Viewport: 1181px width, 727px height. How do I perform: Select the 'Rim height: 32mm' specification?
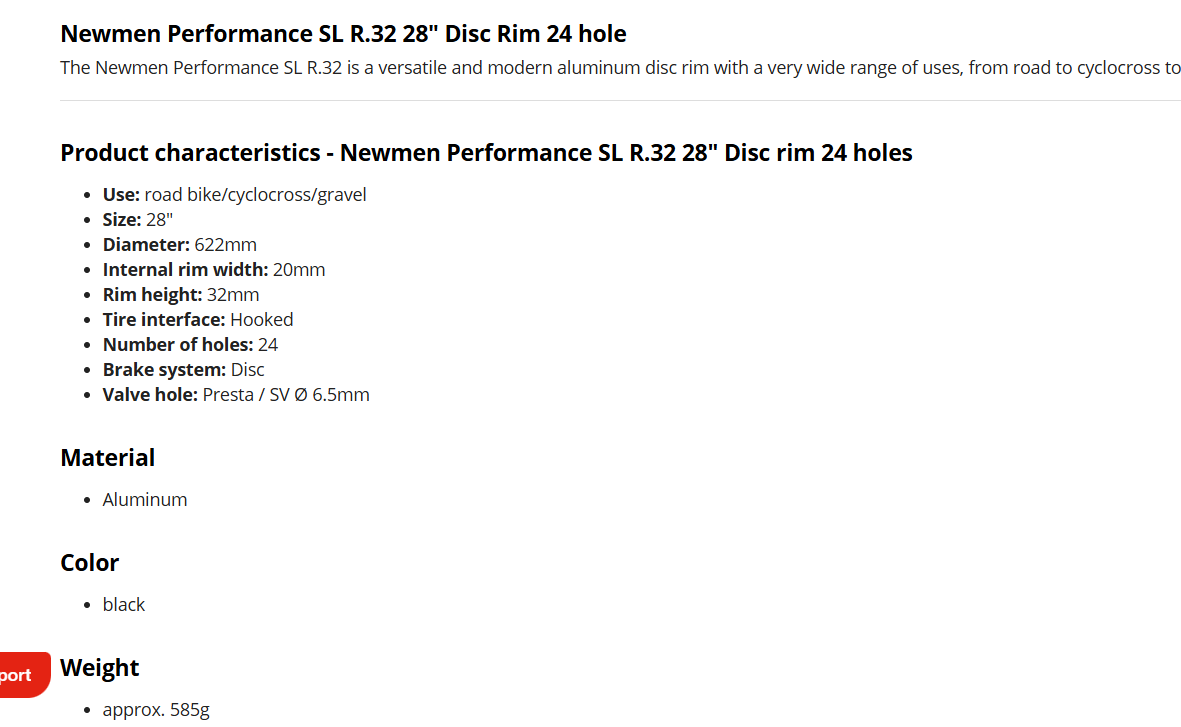pyautogui.click(x=181, y=295)
